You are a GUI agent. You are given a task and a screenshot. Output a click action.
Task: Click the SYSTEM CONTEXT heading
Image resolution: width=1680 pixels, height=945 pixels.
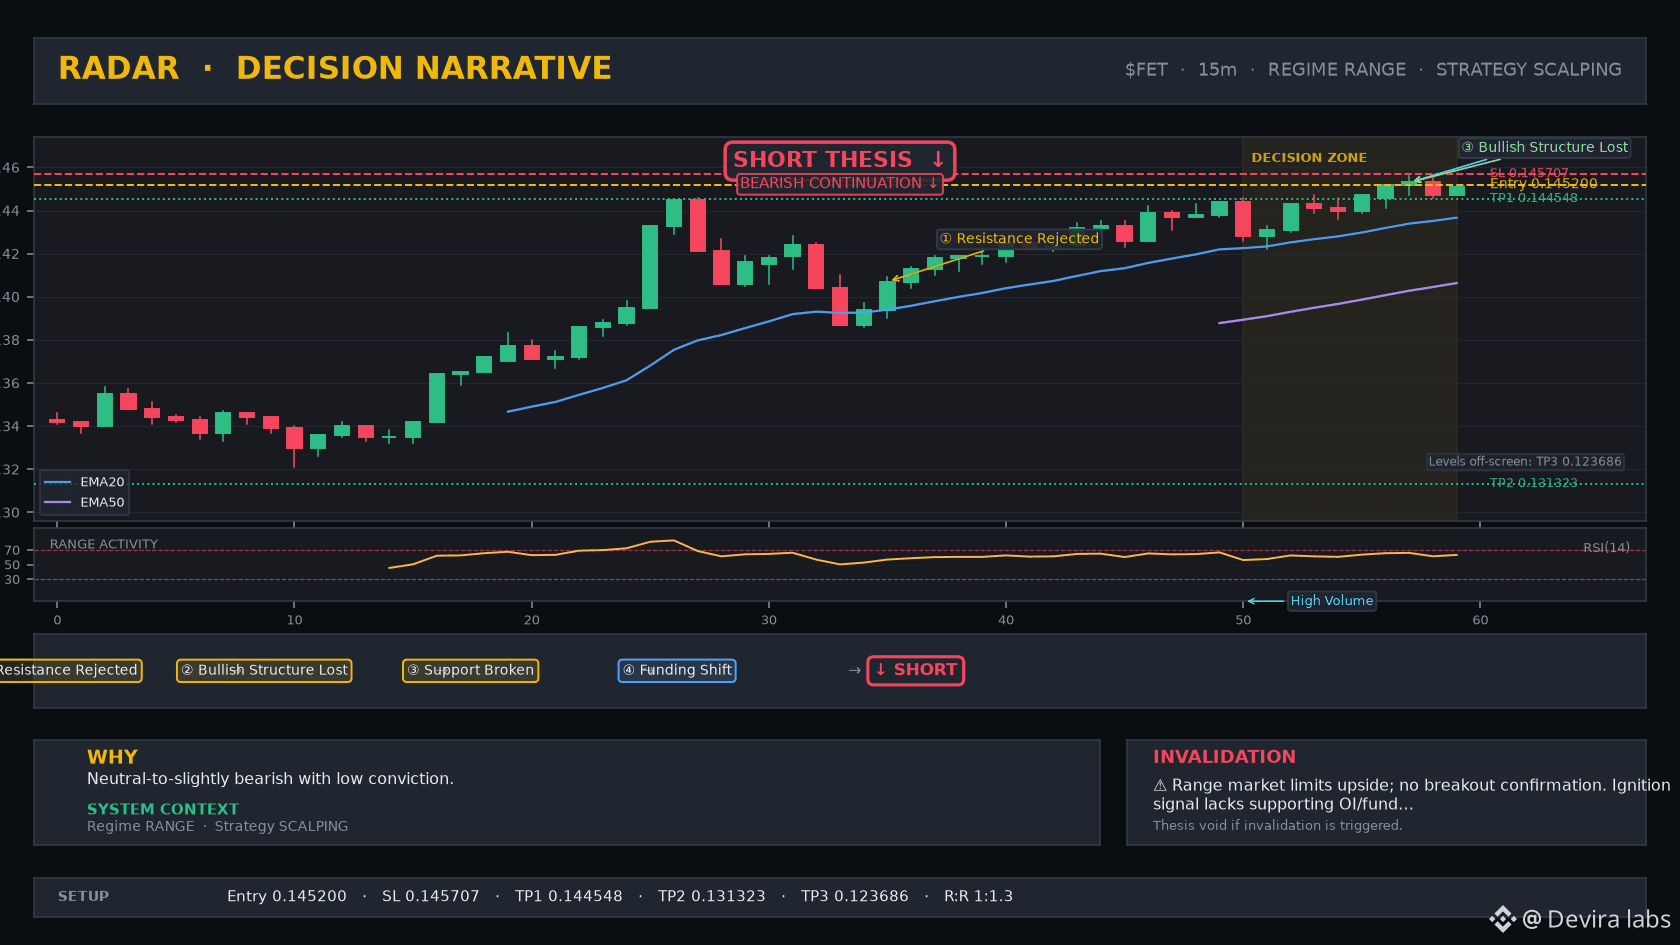tap(163, 809)
